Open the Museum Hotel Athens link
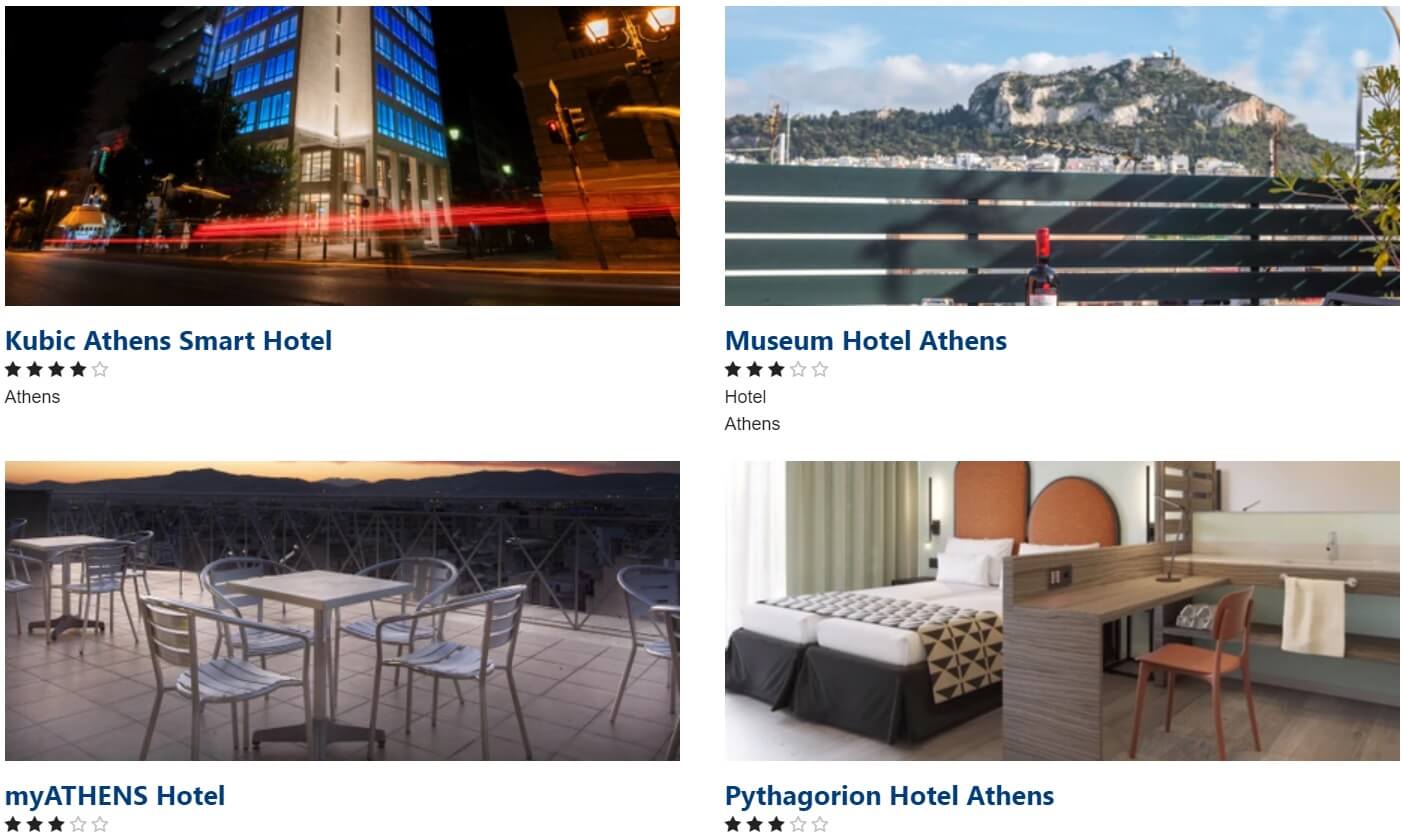Viewport: 1402px width, 833px height. coord(866,341)
